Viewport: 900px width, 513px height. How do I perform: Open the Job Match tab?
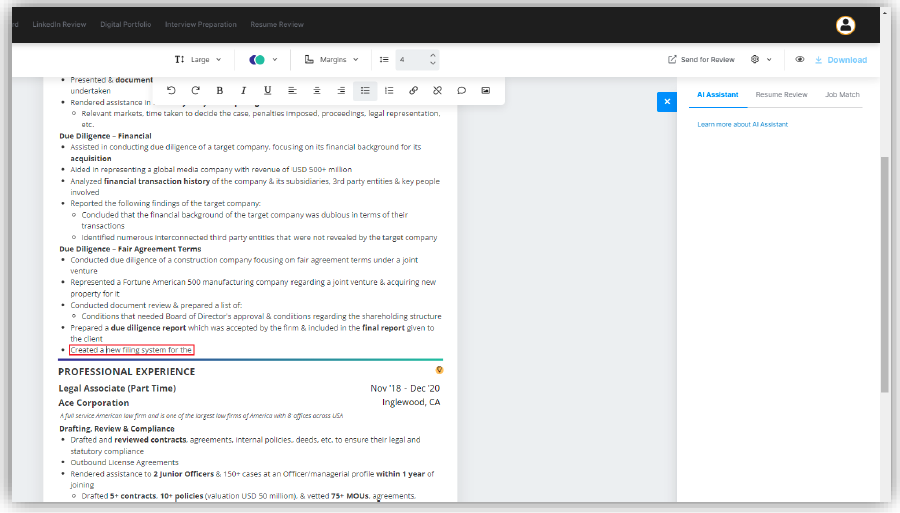coord(842,95)
